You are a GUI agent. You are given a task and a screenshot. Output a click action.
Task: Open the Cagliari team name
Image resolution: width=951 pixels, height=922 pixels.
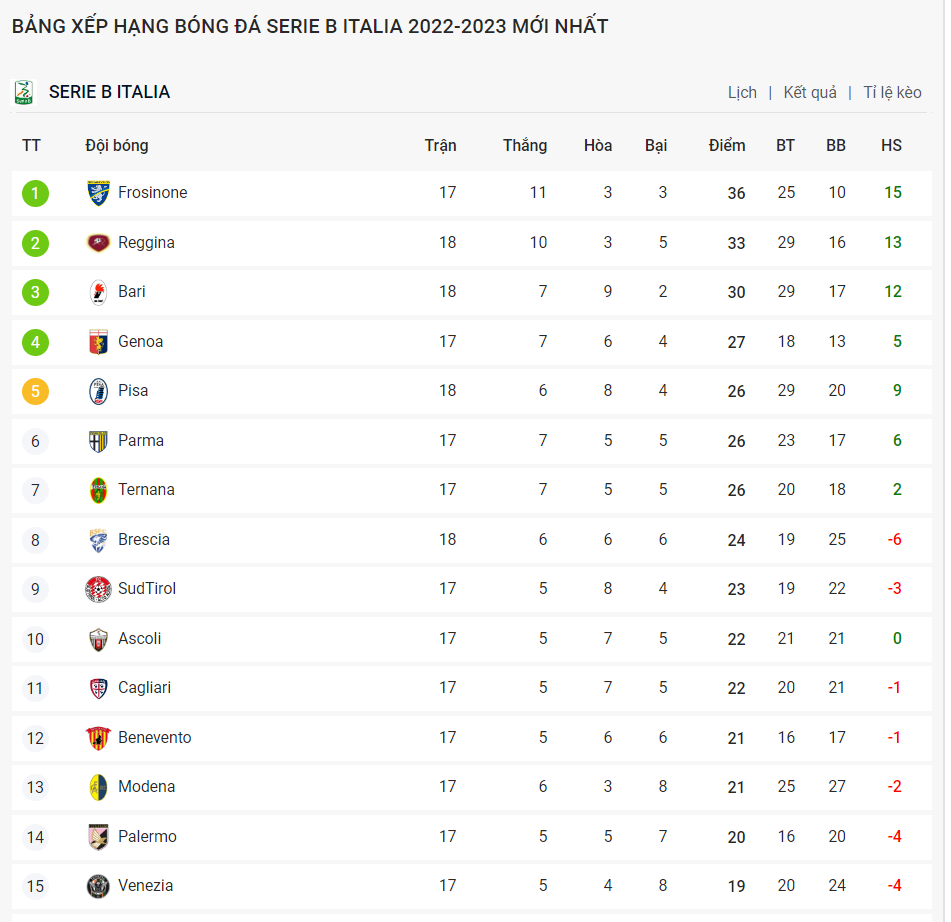point(144,688)
